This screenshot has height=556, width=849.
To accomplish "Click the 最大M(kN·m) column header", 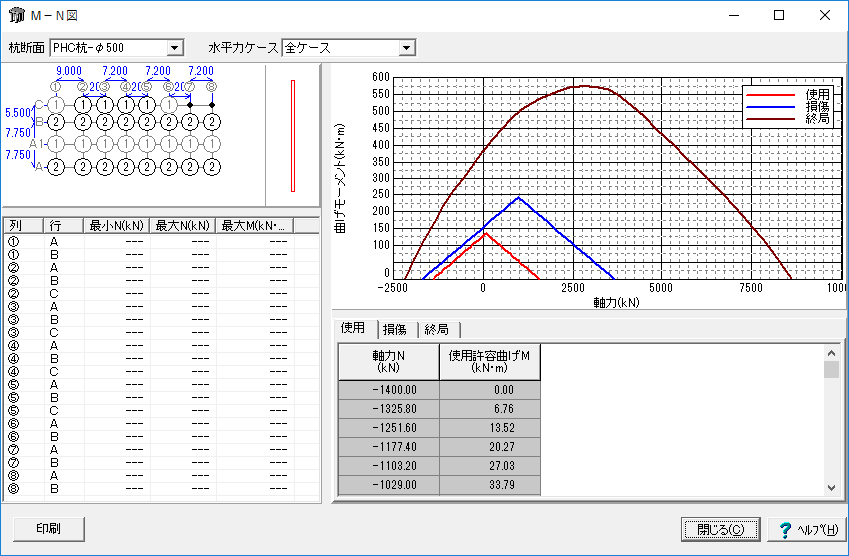I will 254,226.
